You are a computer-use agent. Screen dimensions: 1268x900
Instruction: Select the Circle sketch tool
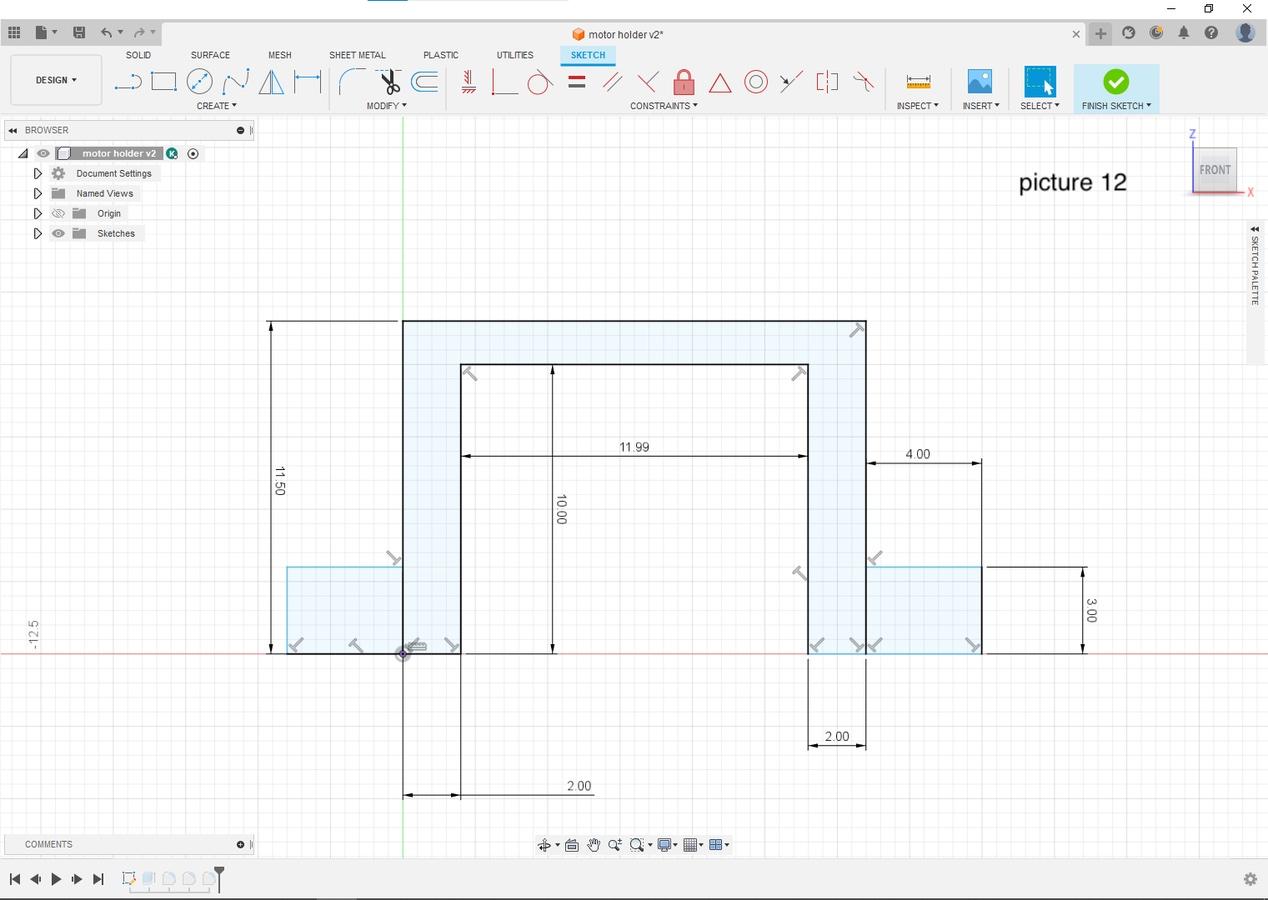199,82
